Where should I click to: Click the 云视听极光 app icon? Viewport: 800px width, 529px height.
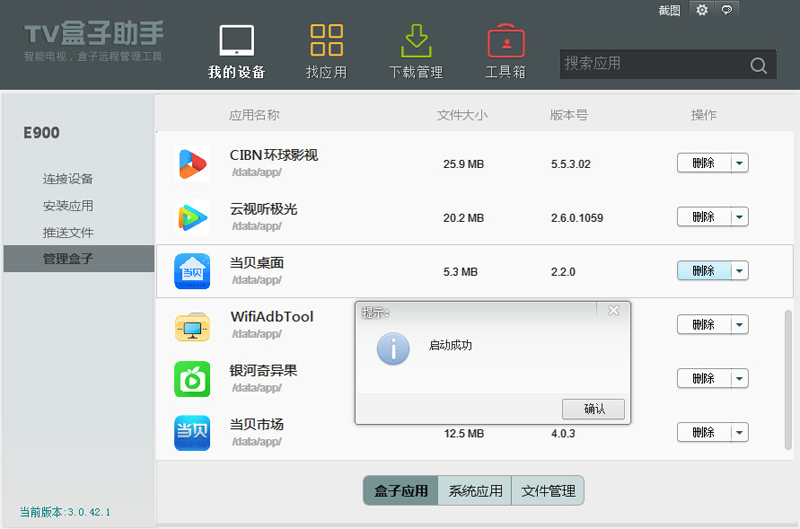click(192, 218)
